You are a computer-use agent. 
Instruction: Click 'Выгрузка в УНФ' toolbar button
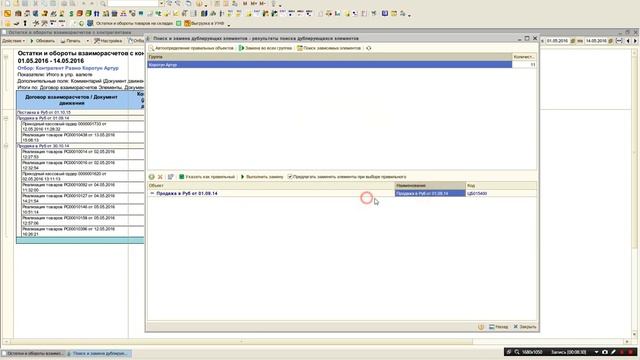(x=204, y=23)
